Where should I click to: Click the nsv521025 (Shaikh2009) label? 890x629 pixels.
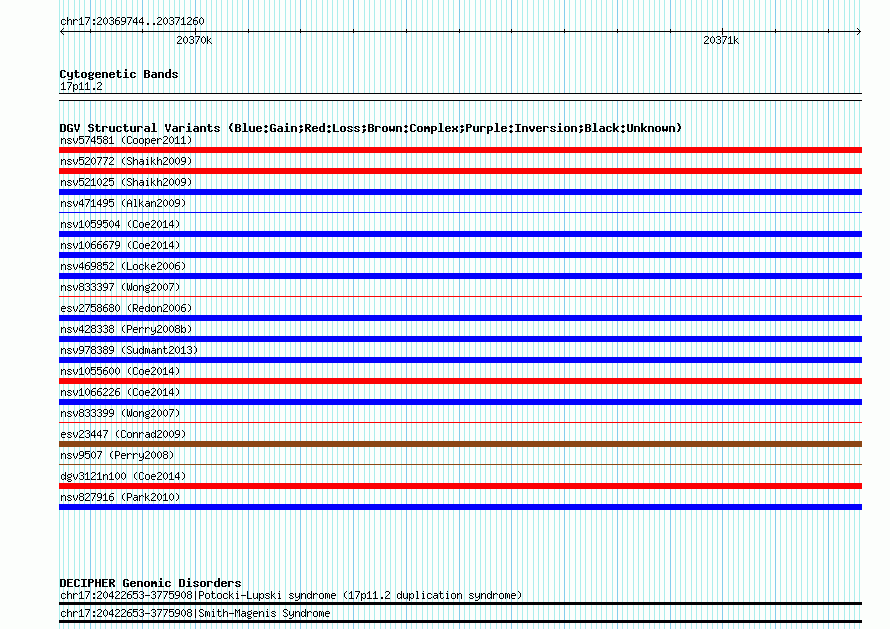[126, 182]
